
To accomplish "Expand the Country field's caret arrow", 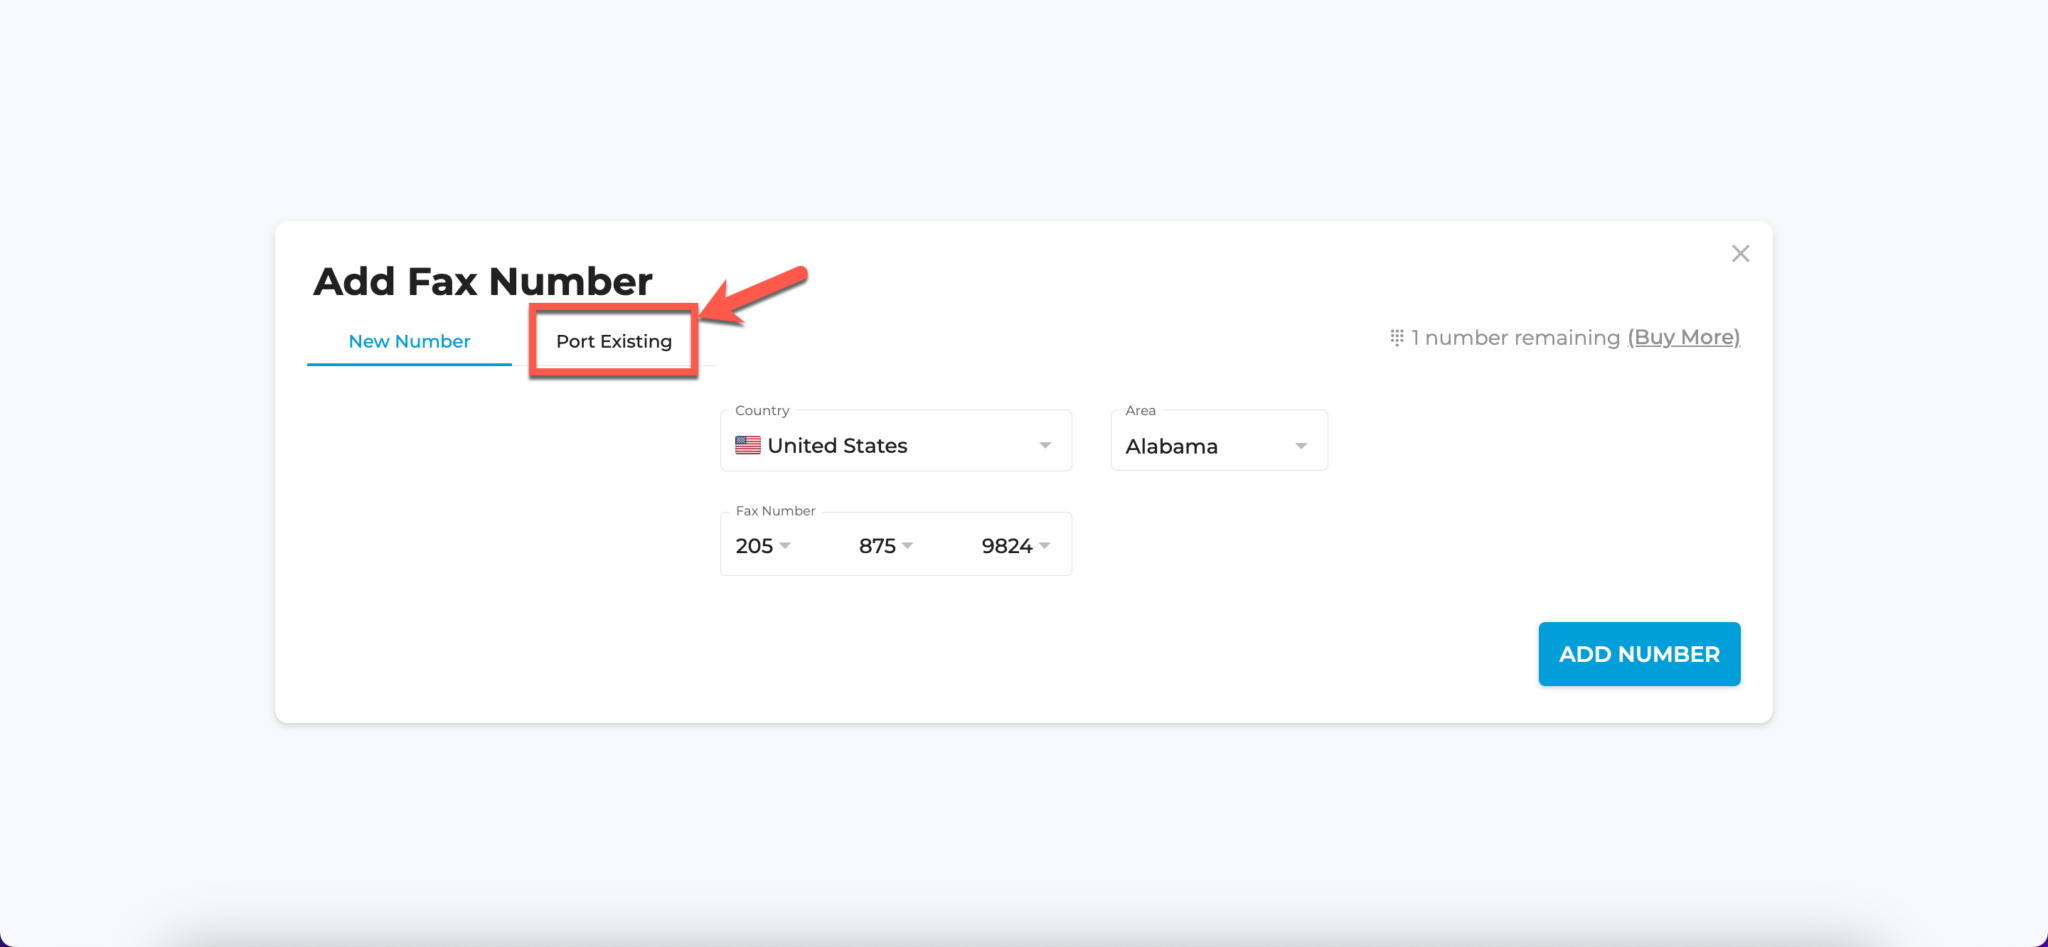I will point(1045,446).
